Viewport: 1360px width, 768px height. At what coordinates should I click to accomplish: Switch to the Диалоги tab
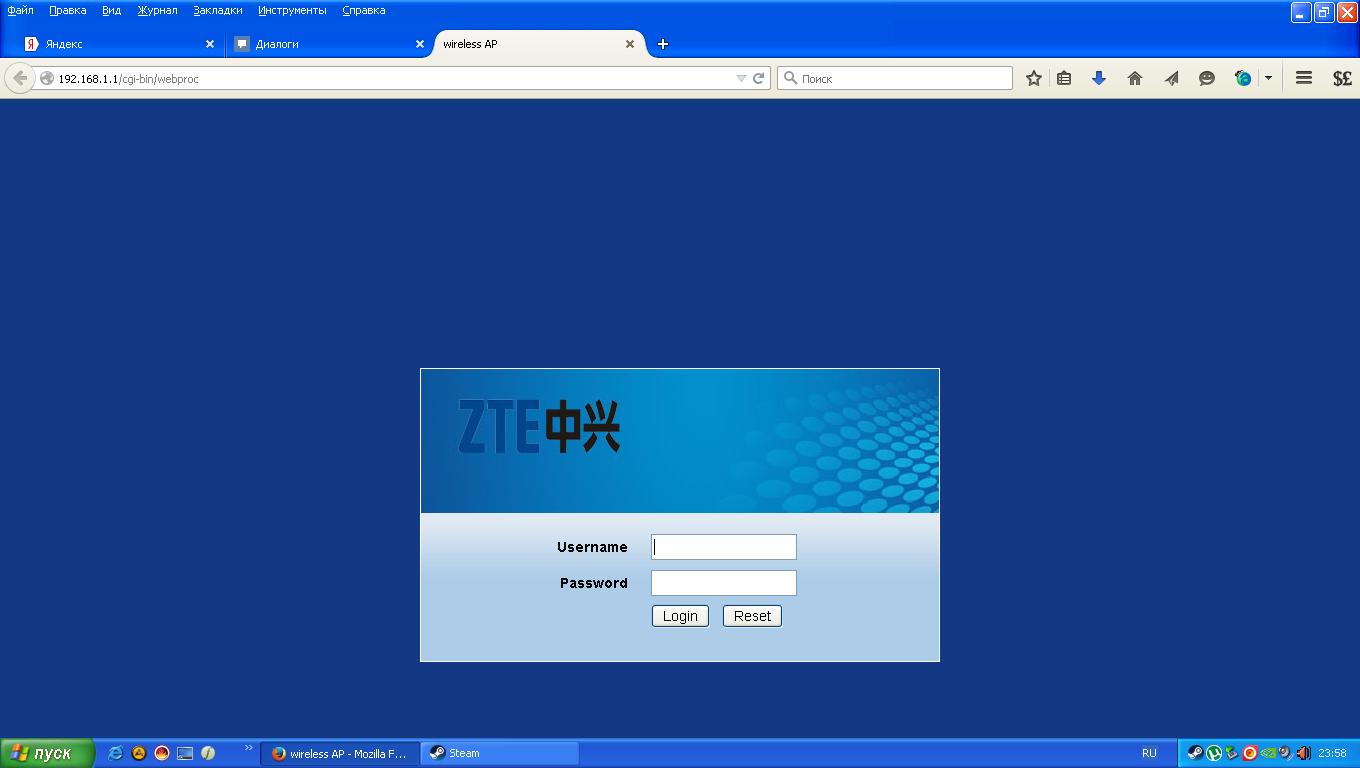(x=328, y=44)
